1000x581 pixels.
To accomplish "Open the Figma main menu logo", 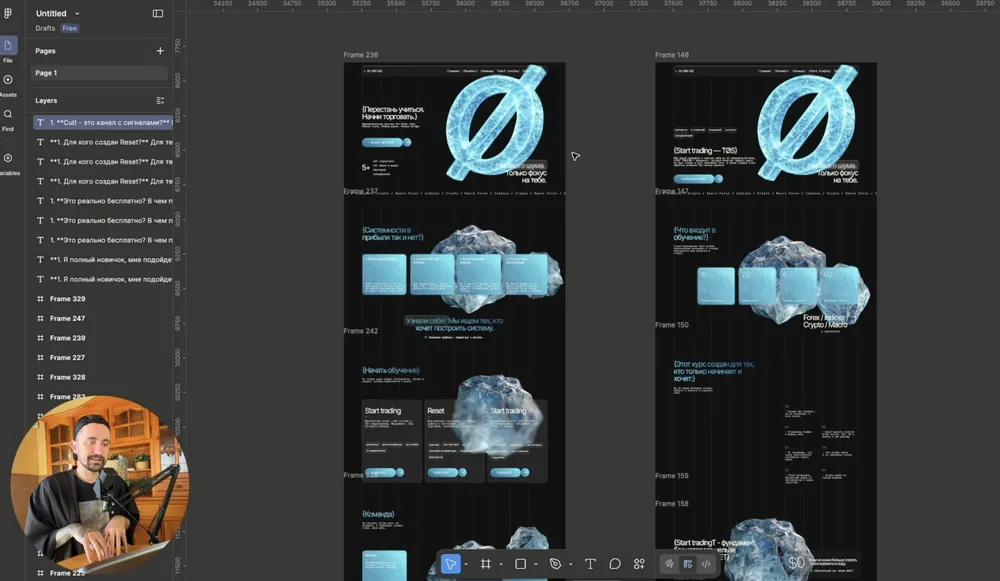I will [8, 13].
